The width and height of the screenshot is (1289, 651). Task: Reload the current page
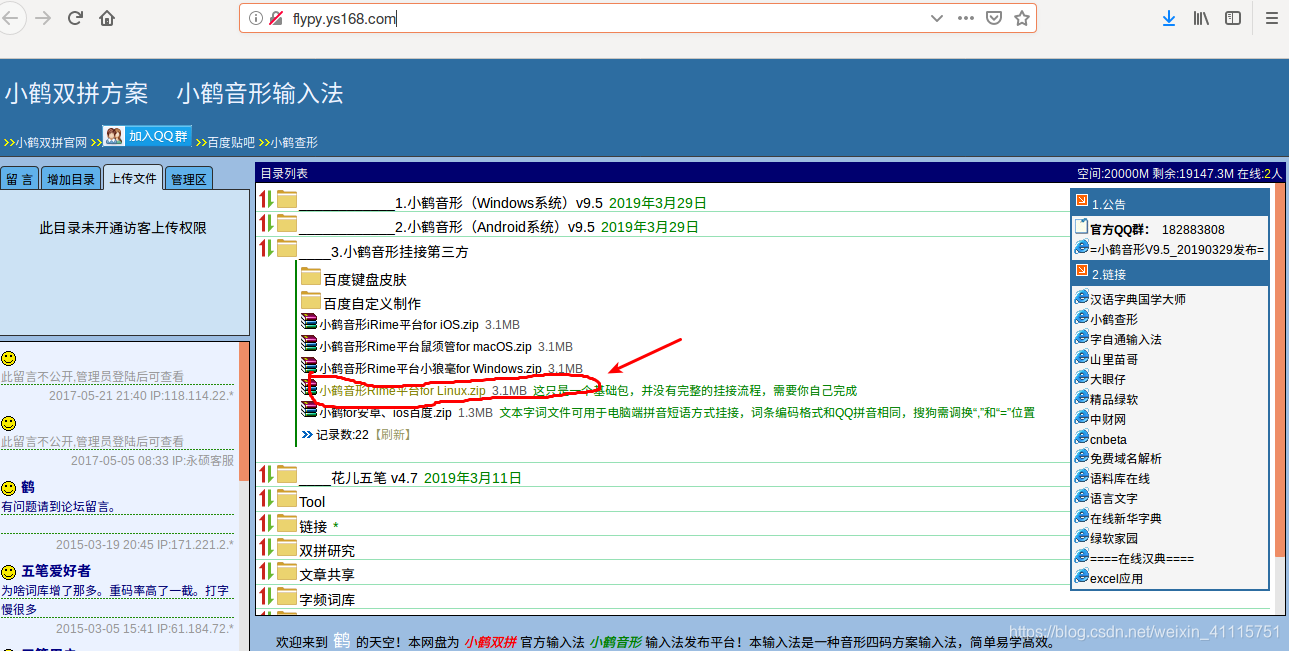tap(75, 18)
